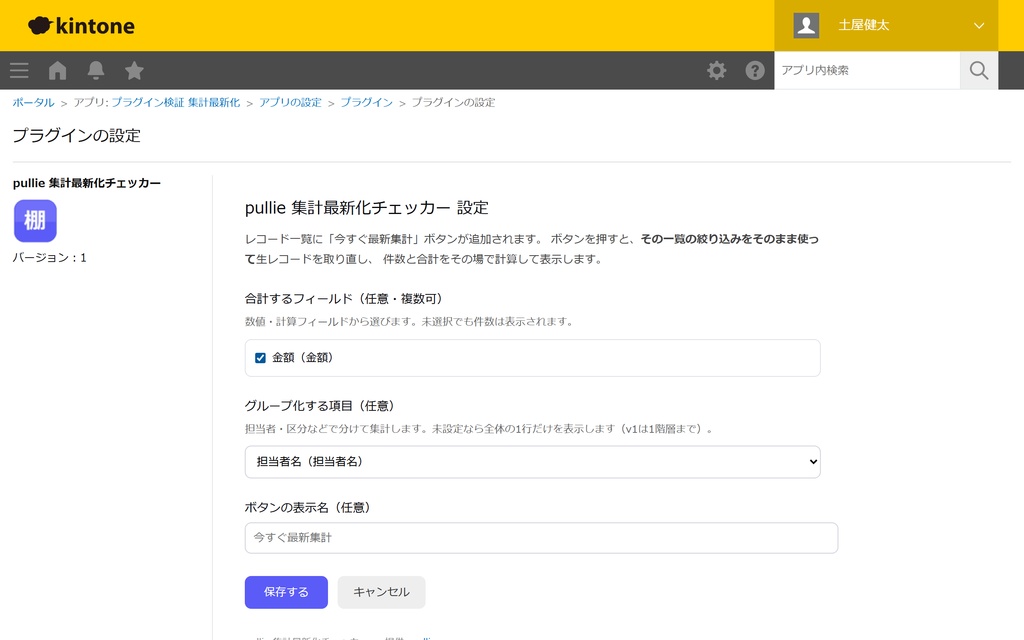Open the 担当者名 group-by dropdown
This screenshot has height=640, width=1024.
pyautogui.click(x=532, y=462)
